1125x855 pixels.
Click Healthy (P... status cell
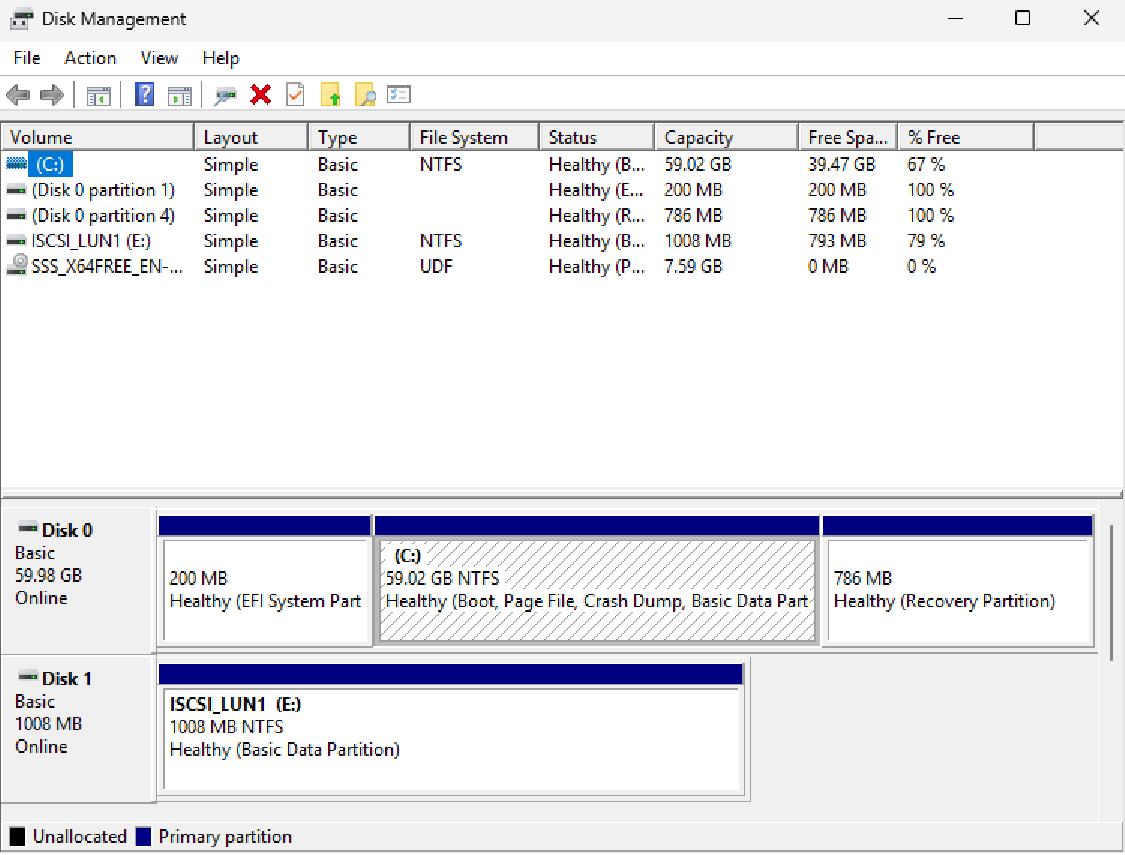point(597,267)
